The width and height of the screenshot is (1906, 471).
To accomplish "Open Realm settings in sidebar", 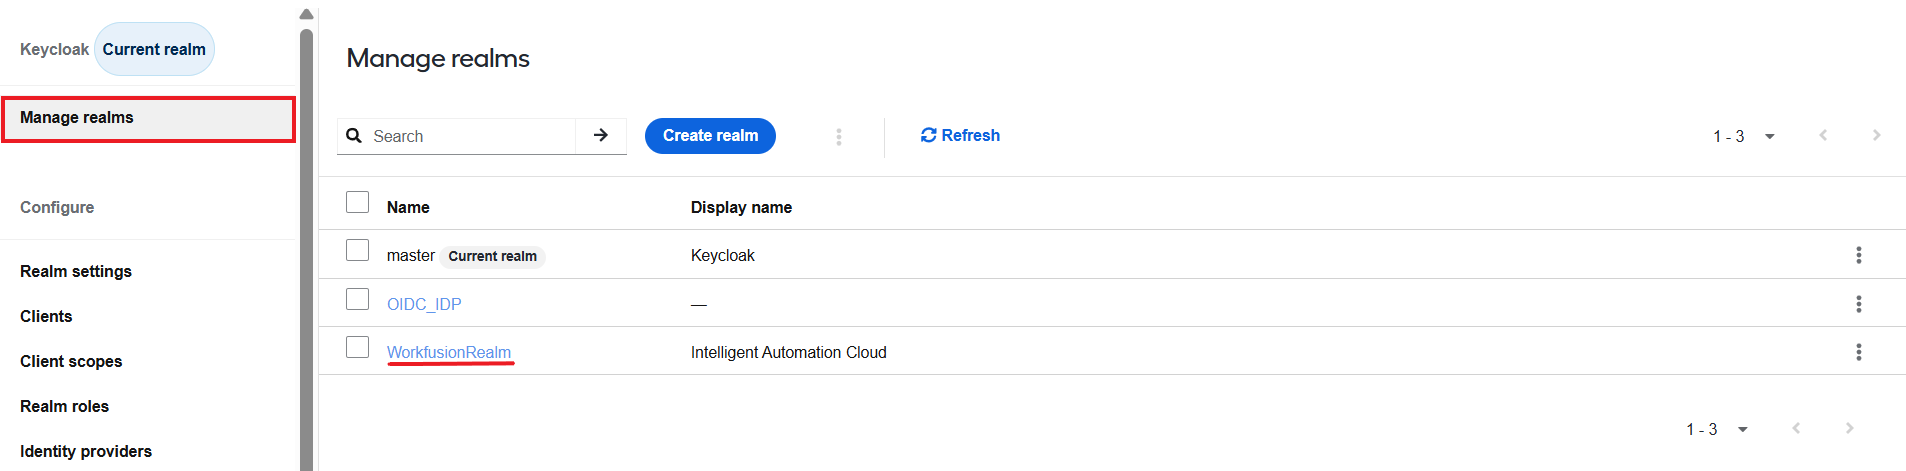I will pyautogui.click(x=76, y=271).
